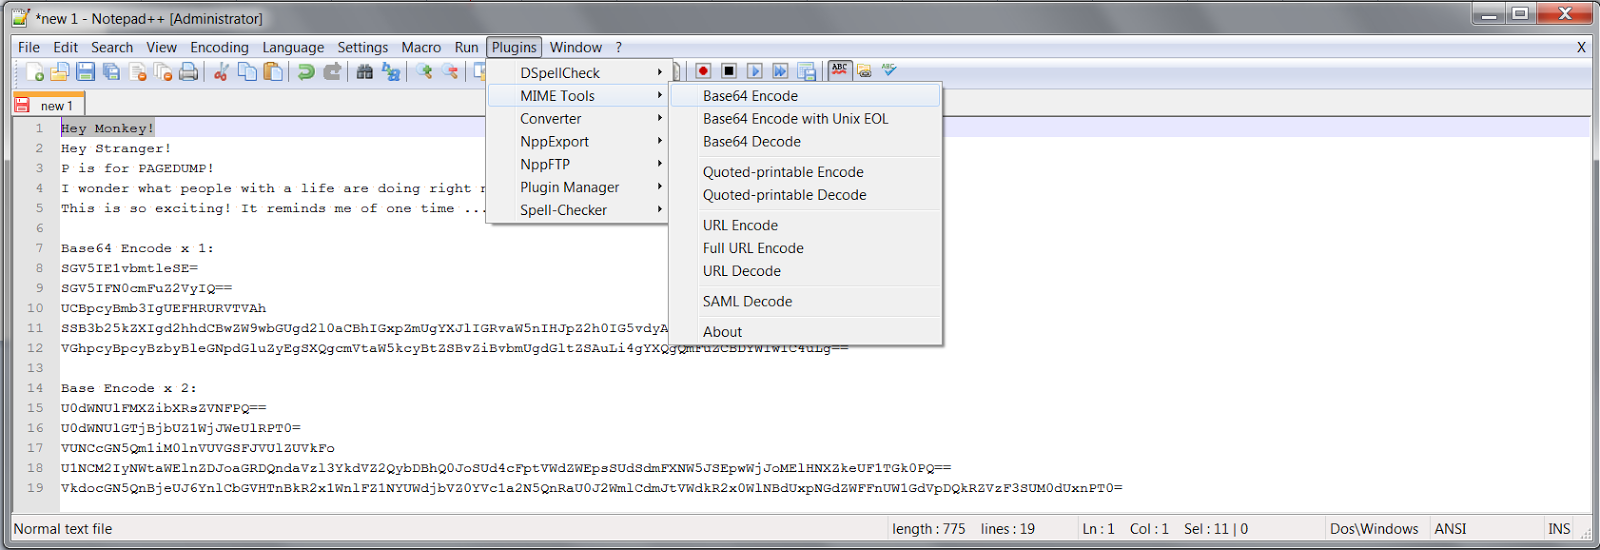Choose URL Encode option
The width and height of the screenshot is (1600, 550).
(805, 226)
